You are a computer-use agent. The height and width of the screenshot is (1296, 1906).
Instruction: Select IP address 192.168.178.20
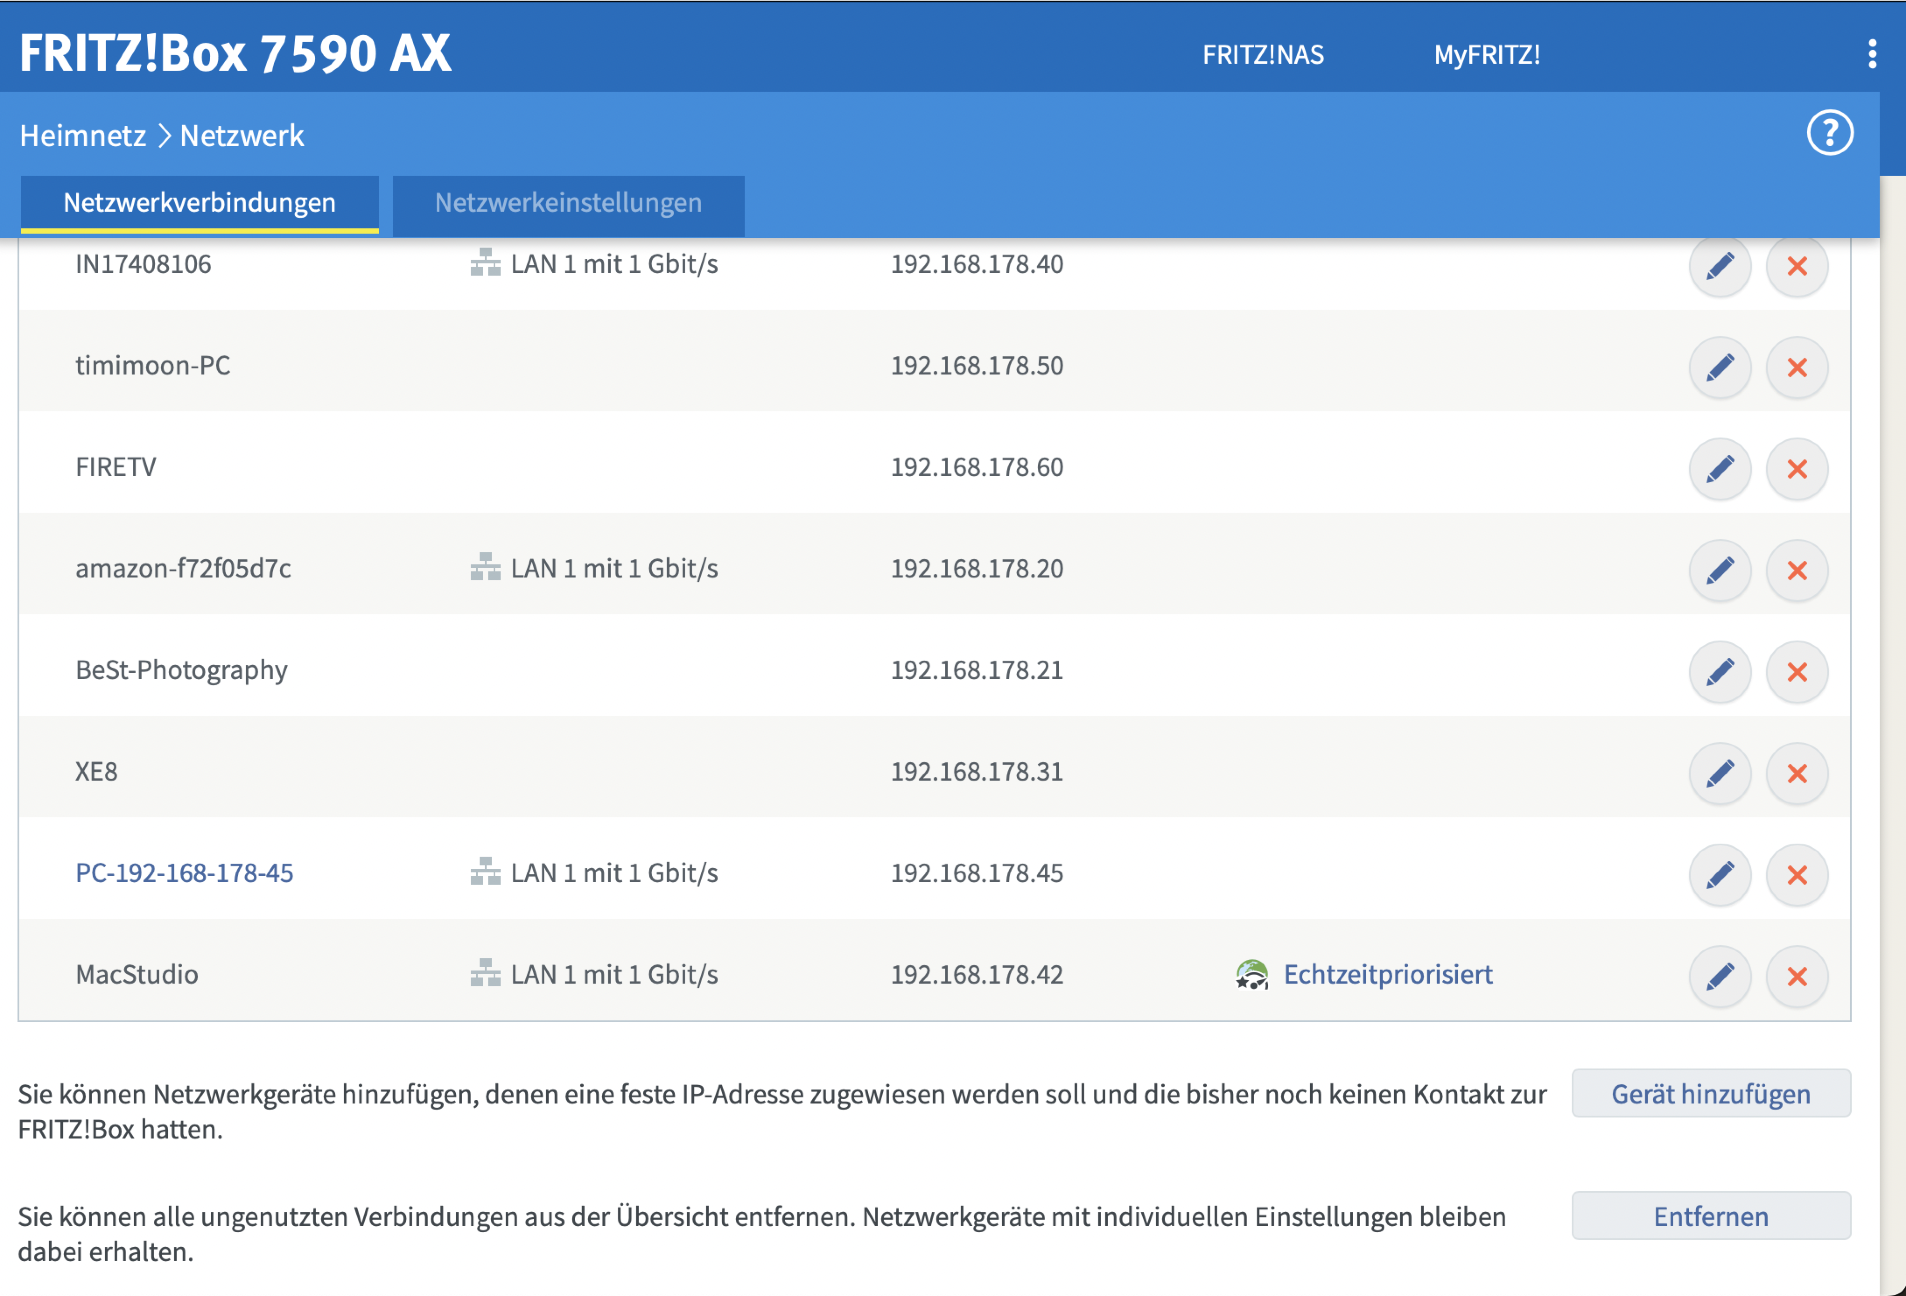tap(977, 568)
